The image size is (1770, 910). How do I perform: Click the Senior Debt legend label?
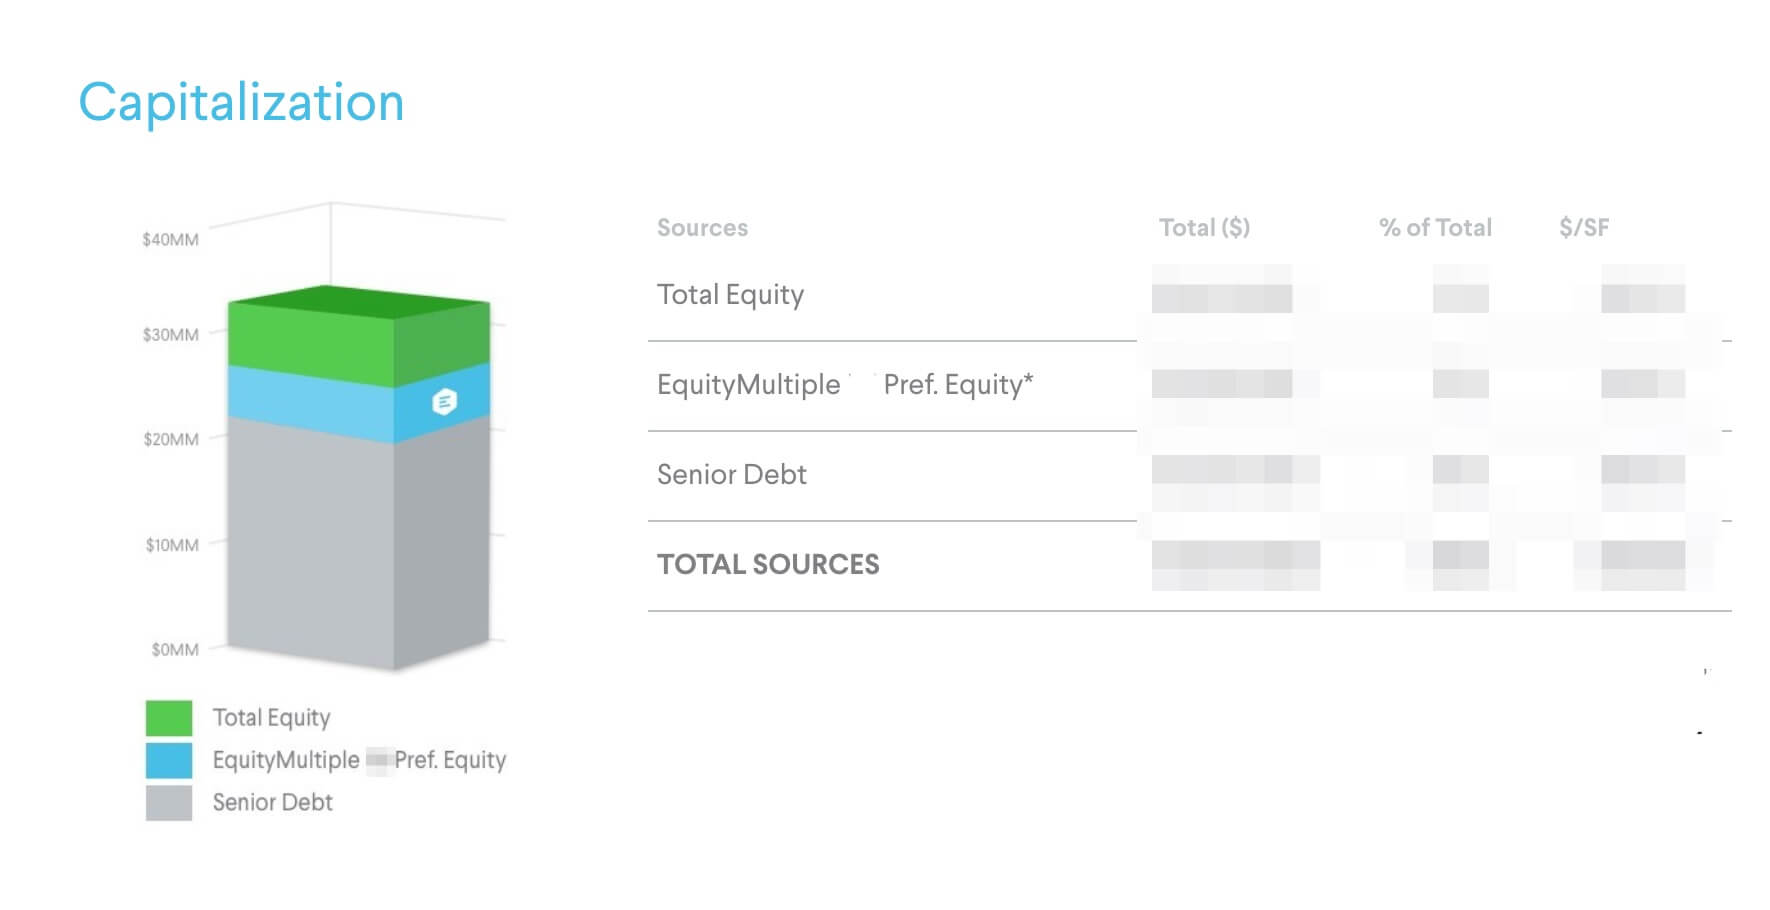[272, 802]
